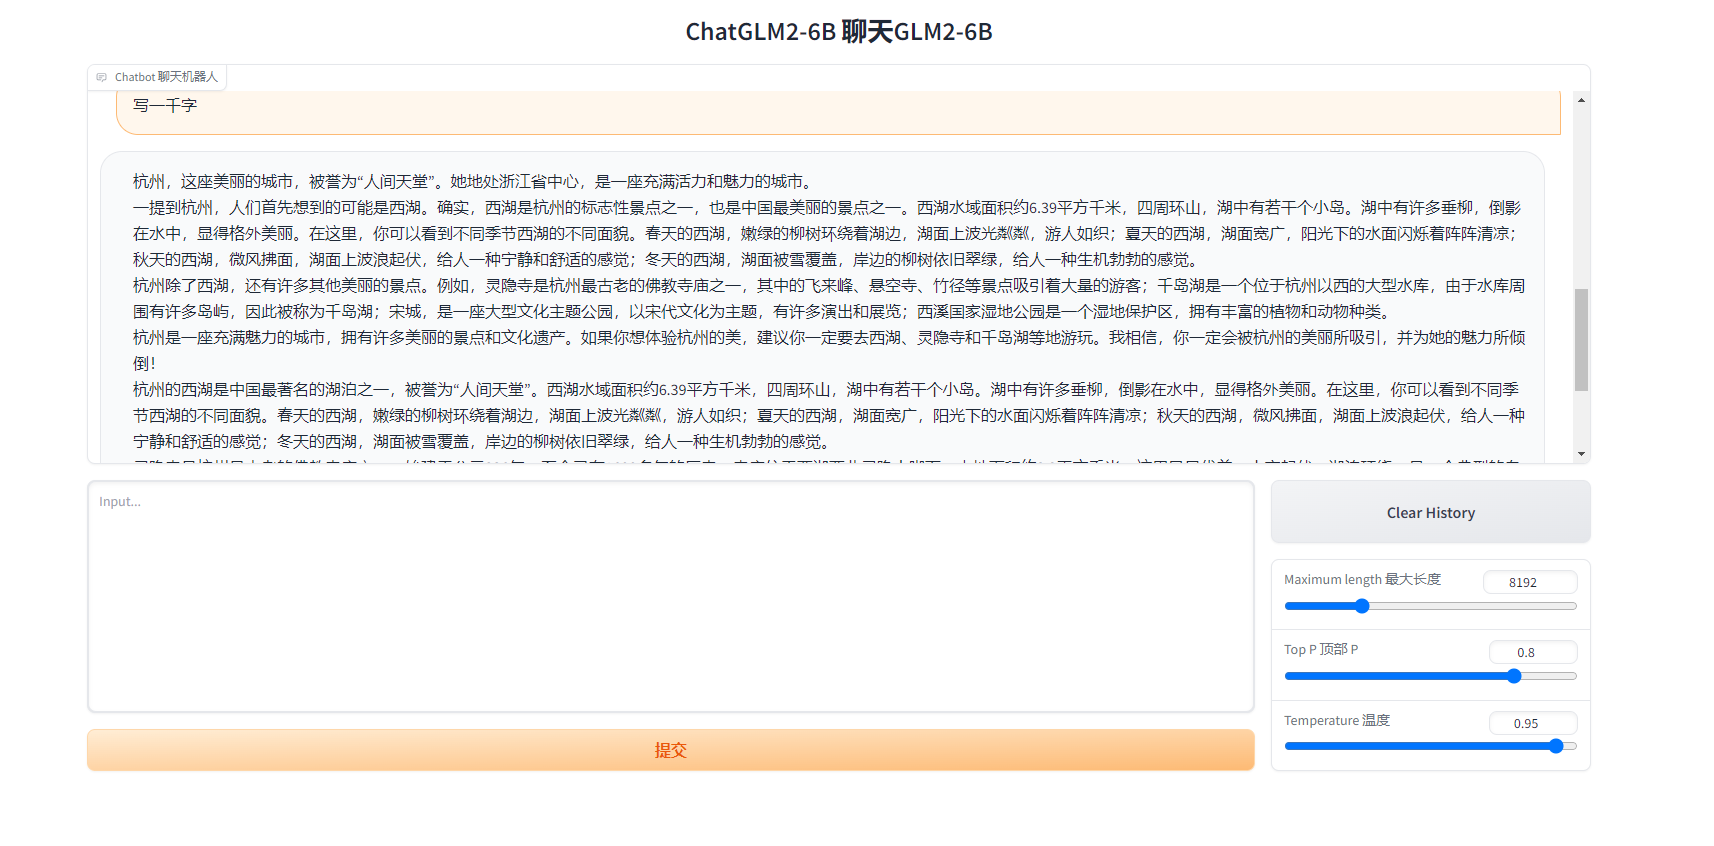Click the chat scrollbar down arrow
Image resolution: width=1714 pixels, height=846 pixels.
[1581, 454]
